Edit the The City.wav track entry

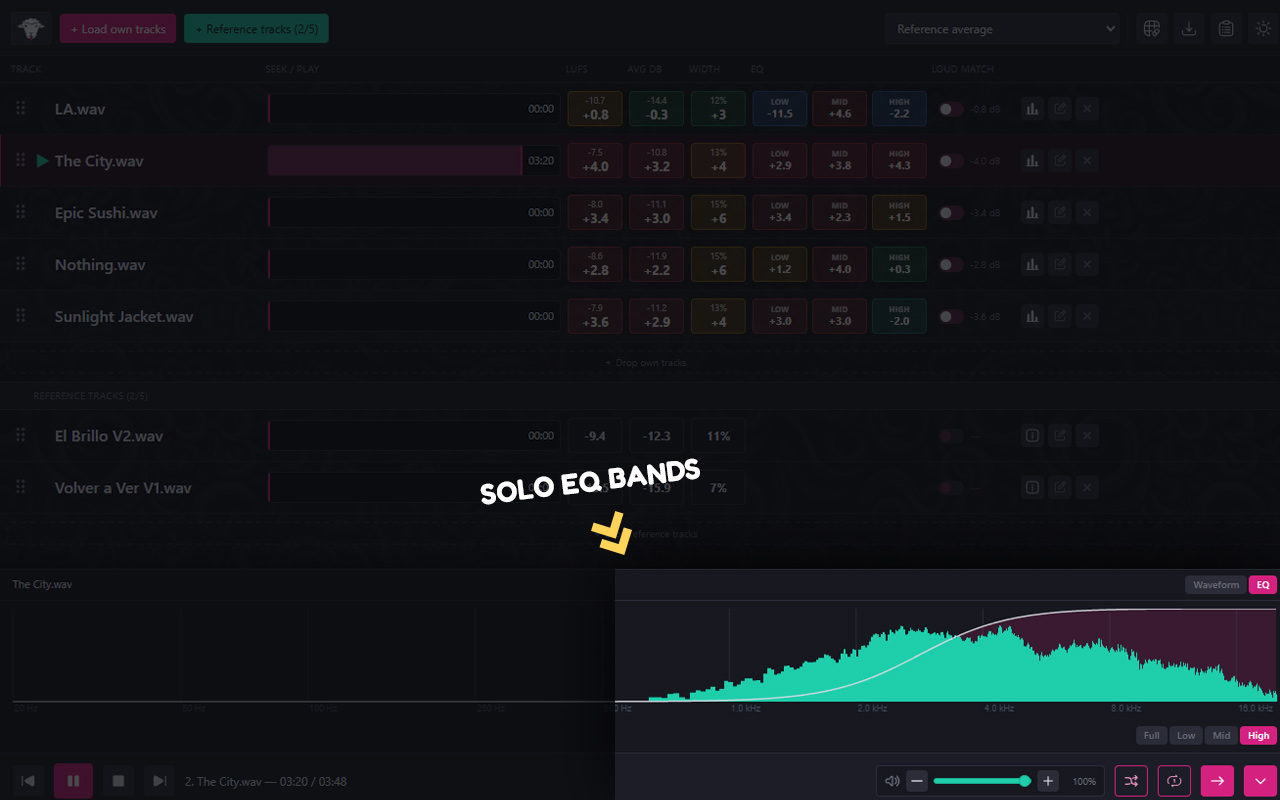(1060, 161)
